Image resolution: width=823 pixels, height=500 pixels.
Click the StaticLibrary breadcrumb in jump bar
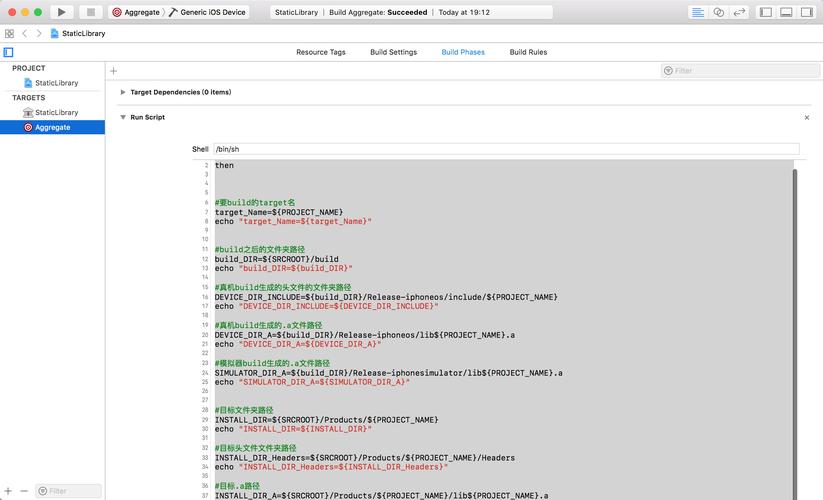point(78,34)
